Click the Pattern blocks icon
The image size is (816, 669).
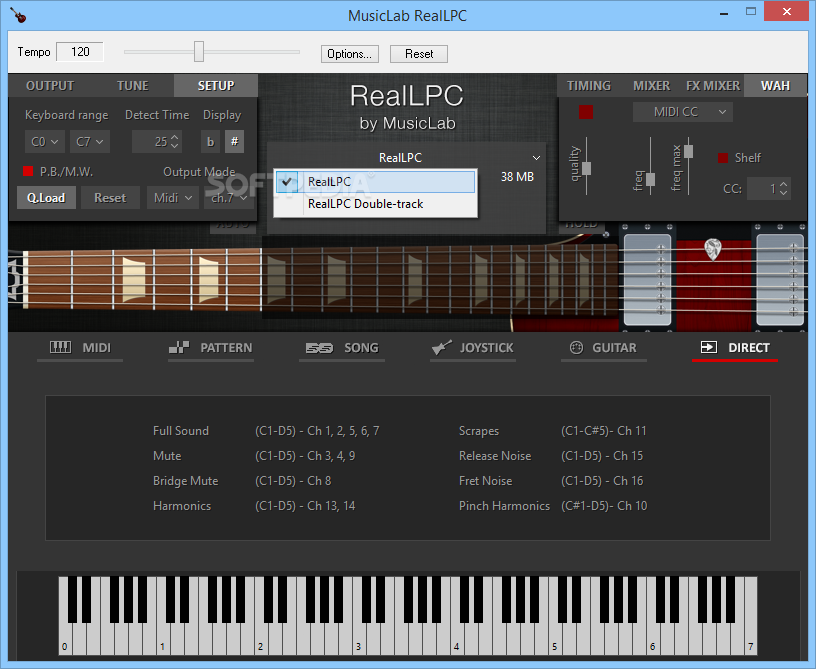[178, 348]
